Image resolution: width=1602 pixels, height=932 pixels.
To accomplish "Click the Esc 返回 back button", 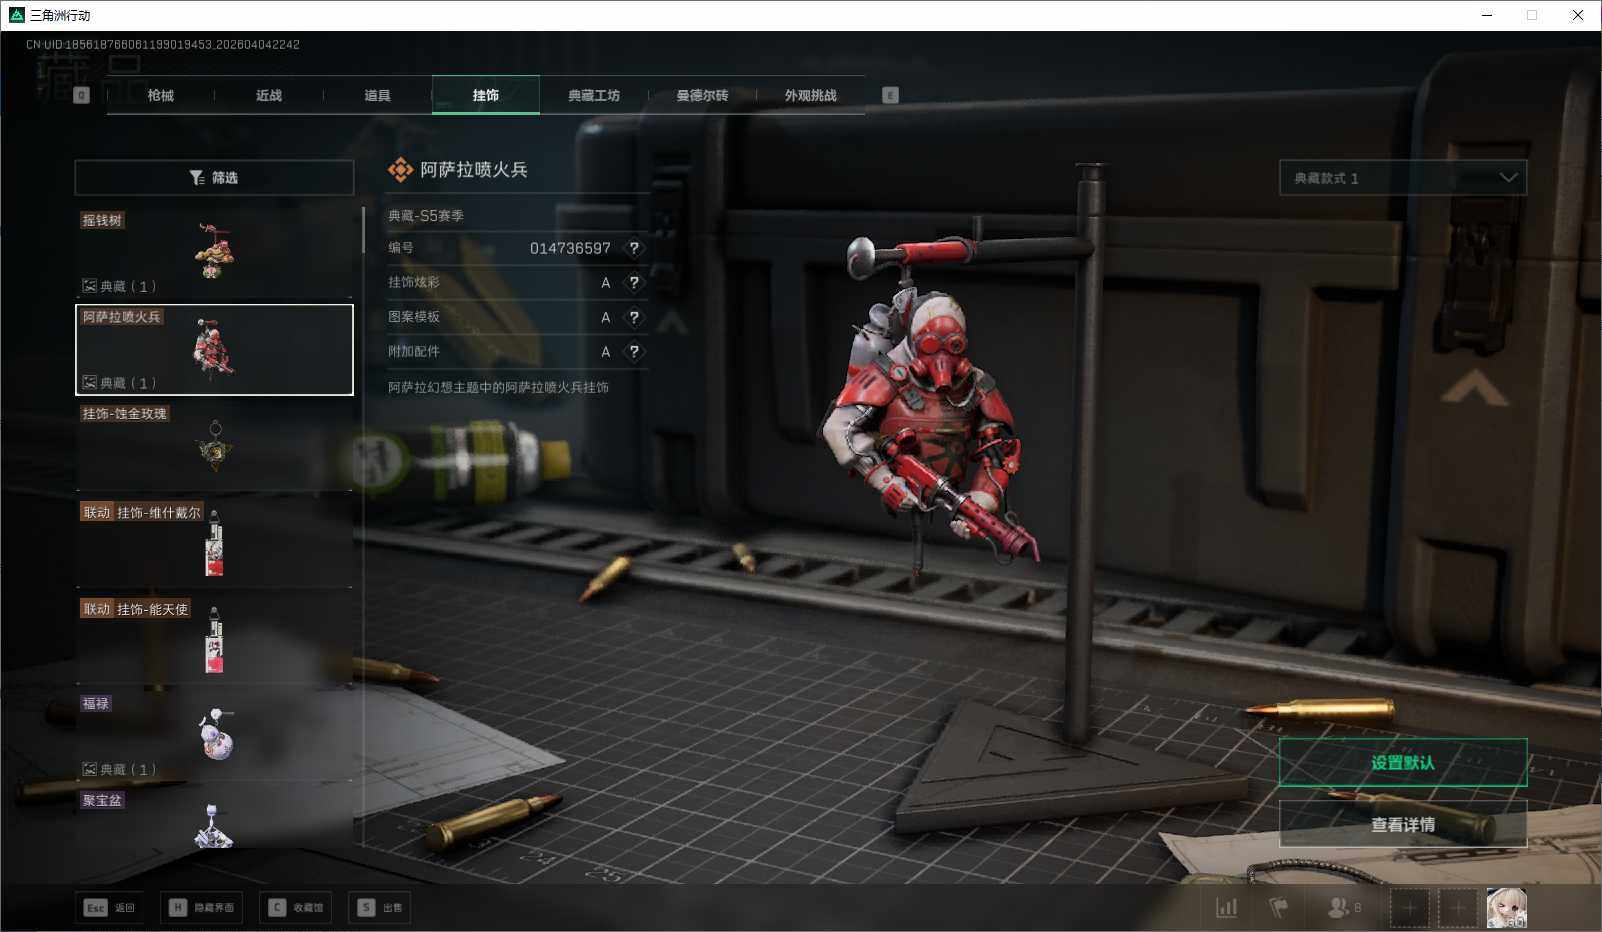I will click(x=109, y=907).
